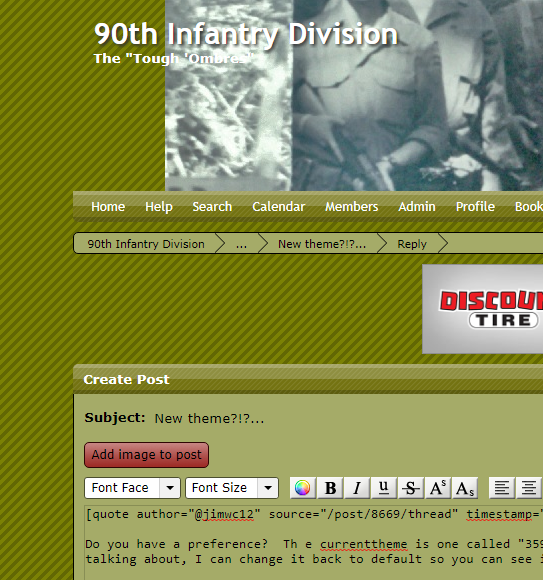Open the font color picker
This screenshot has width=543, height=580.
pyautogui.click(x=303, y=488)
